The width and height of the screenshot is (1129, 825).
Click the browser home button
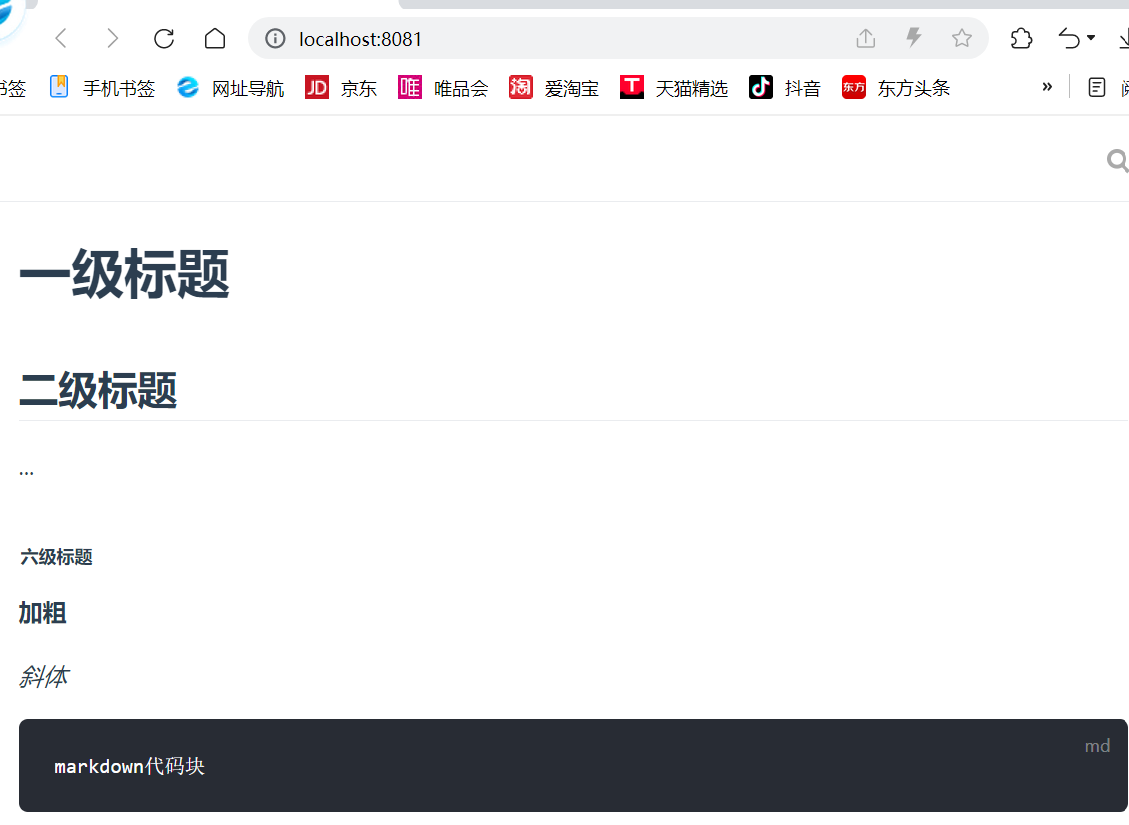(214, 37)
